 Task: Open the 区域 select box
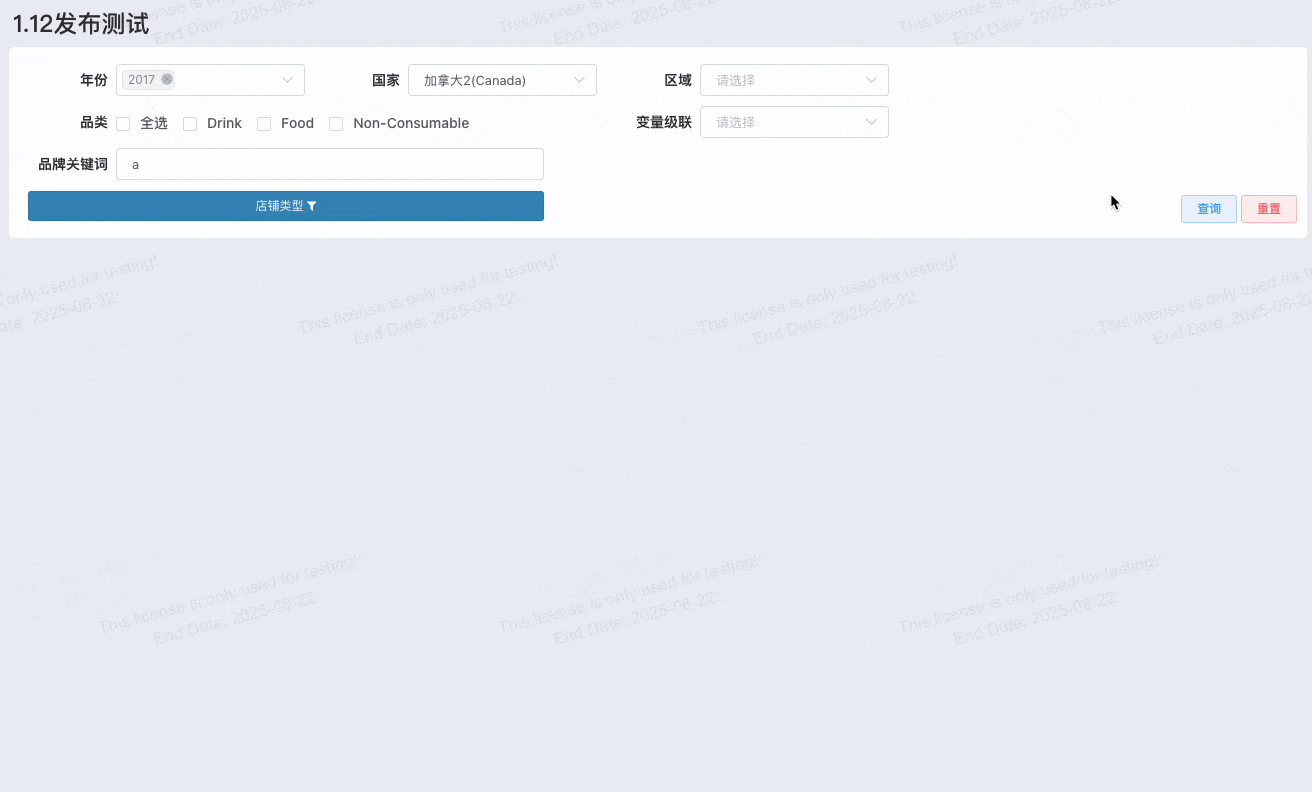[x=794, y=80]
